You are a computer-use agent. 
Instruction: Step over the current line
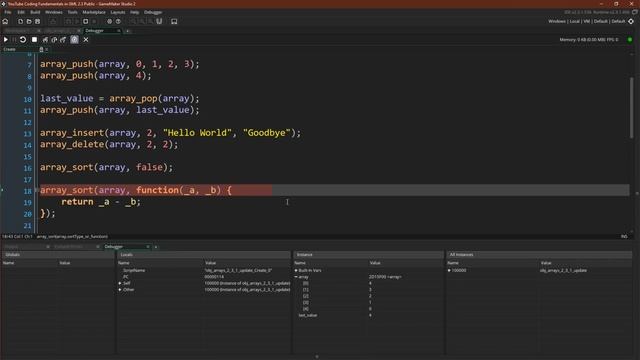[54, 40]
